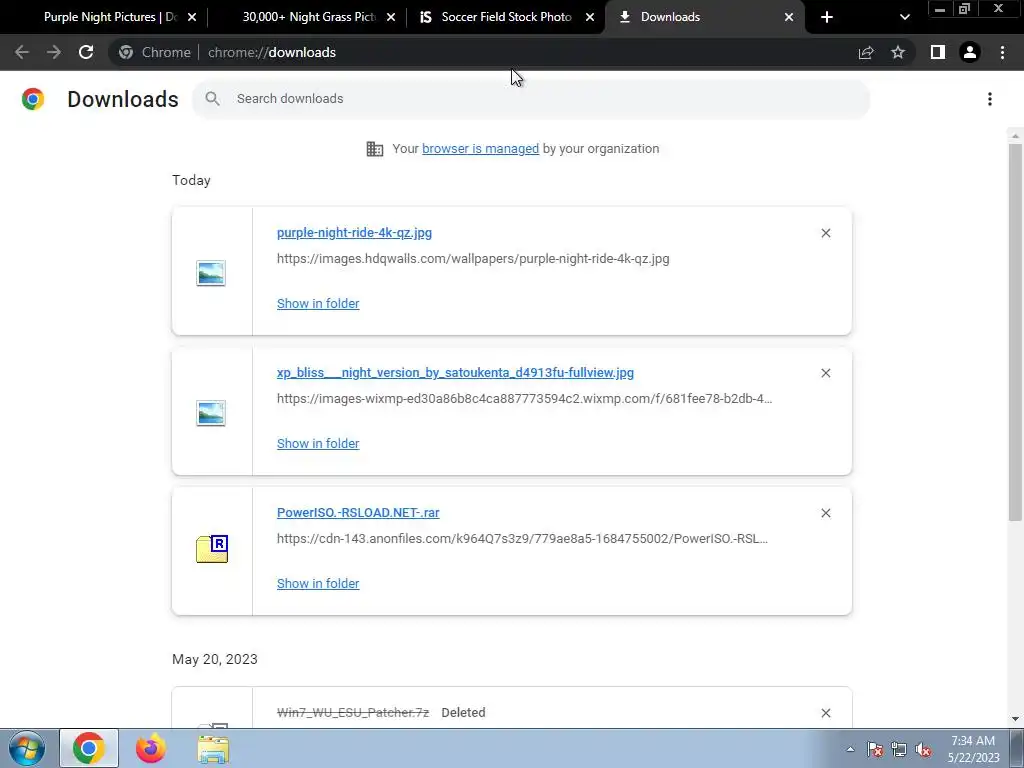Select the Downloads tab

click(705, 17)
